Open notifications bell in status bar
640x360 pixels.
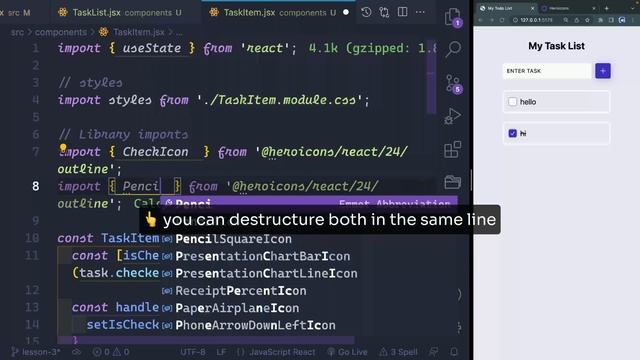tap(454, 351)
